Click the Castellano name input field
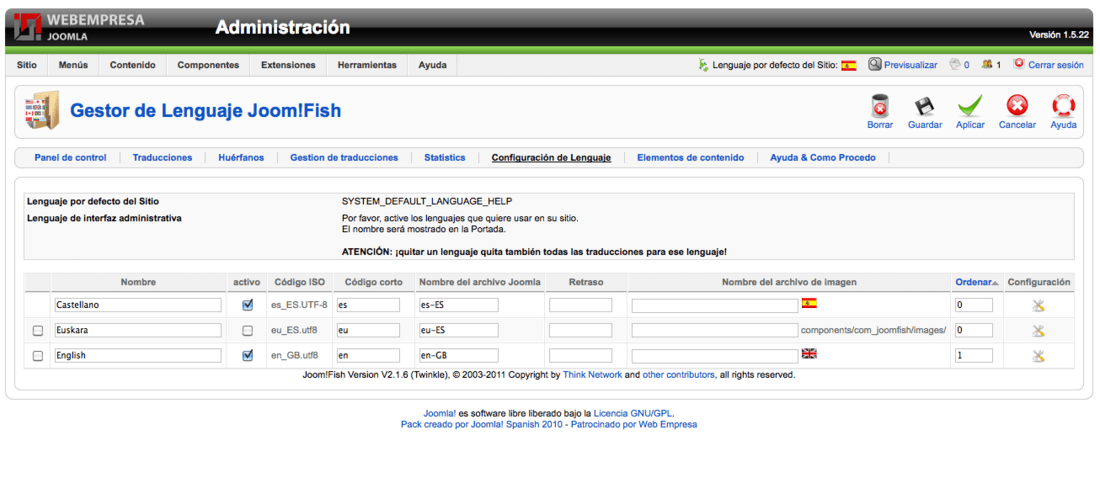Image resolution: width=1100 pixels, height=483 pixels. pos(138,305)
